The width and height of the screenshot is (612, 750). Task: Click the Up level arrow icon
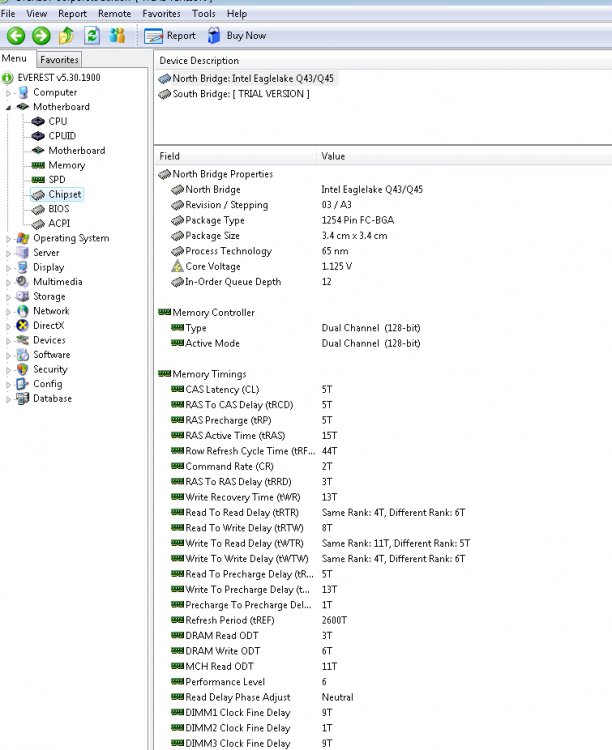67,36
